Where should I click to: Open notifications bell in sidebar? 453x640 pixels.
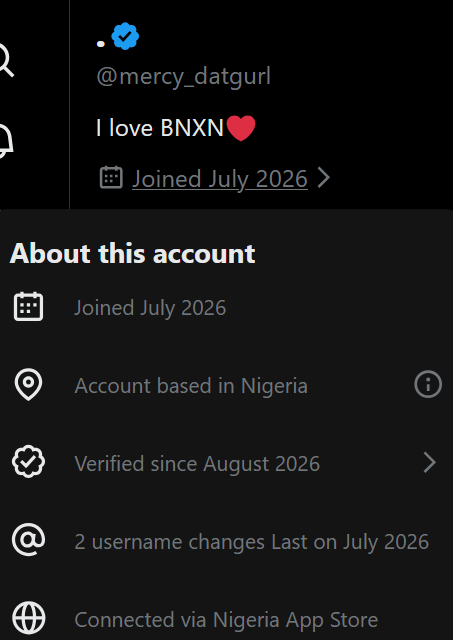coord(5,141)
